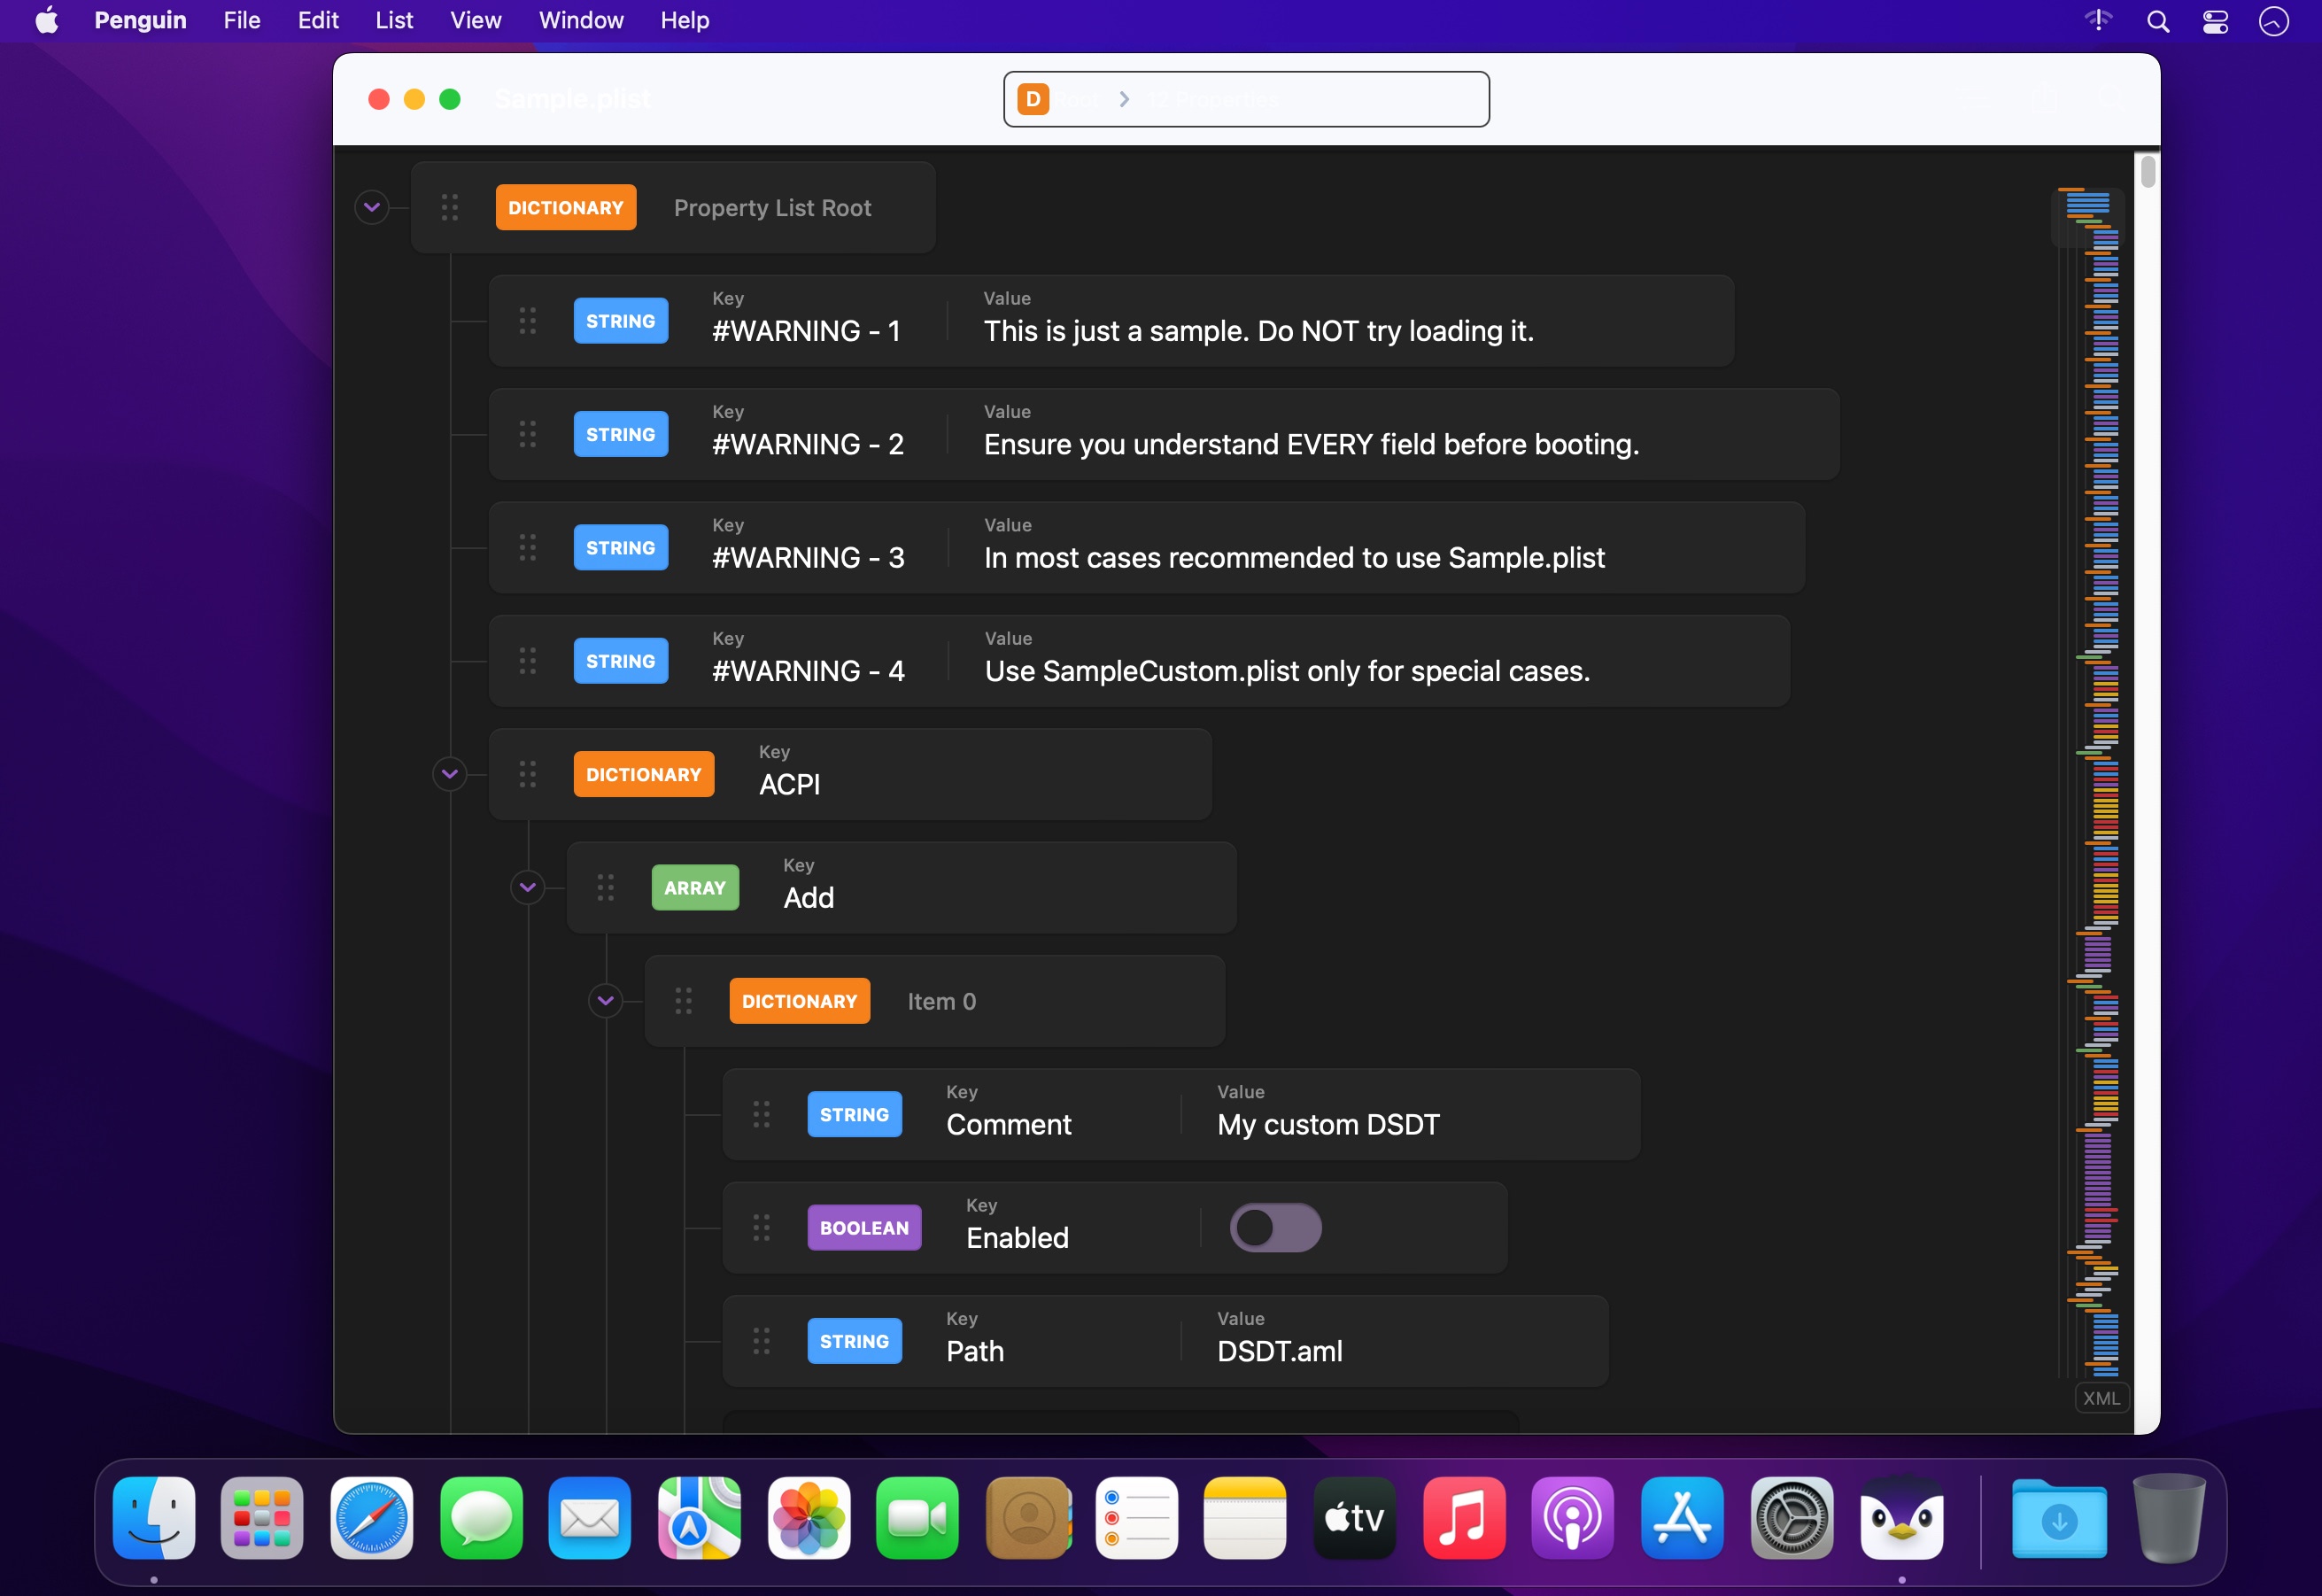Viewport: 2322px width, 1596px height.
Task: Open the View menu
Action: point(475,21)
